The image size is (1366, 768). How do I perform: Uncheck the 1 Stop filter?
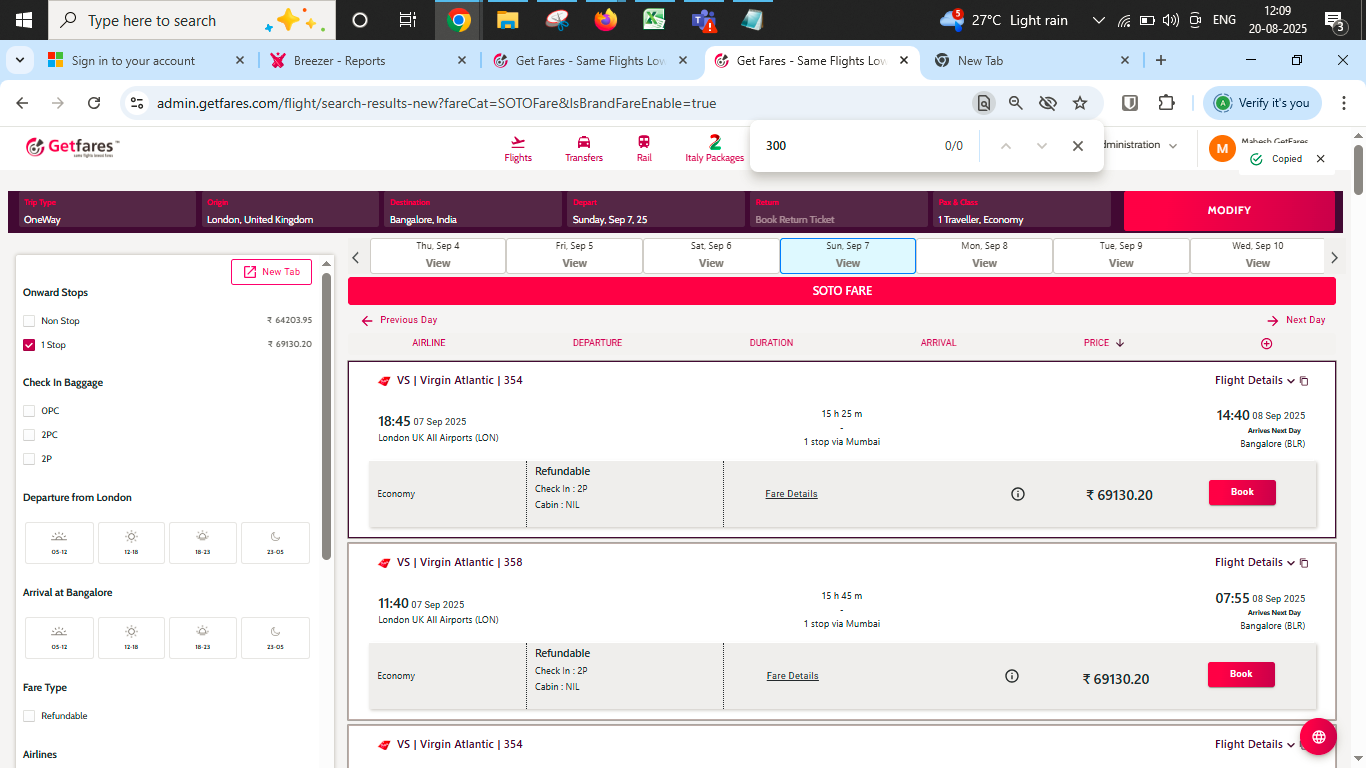29,345
